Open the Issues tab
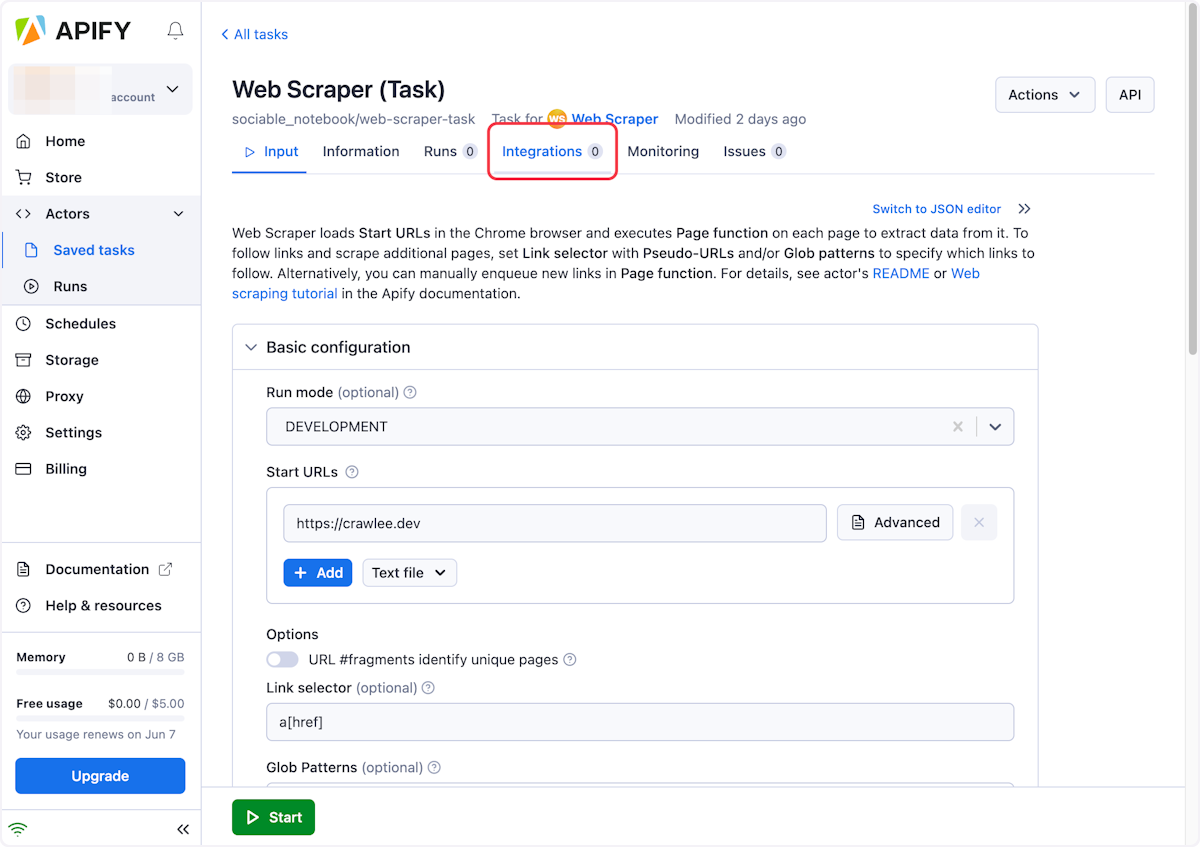1200x847 pixels. pyautogui.click(x=755, y=152)
